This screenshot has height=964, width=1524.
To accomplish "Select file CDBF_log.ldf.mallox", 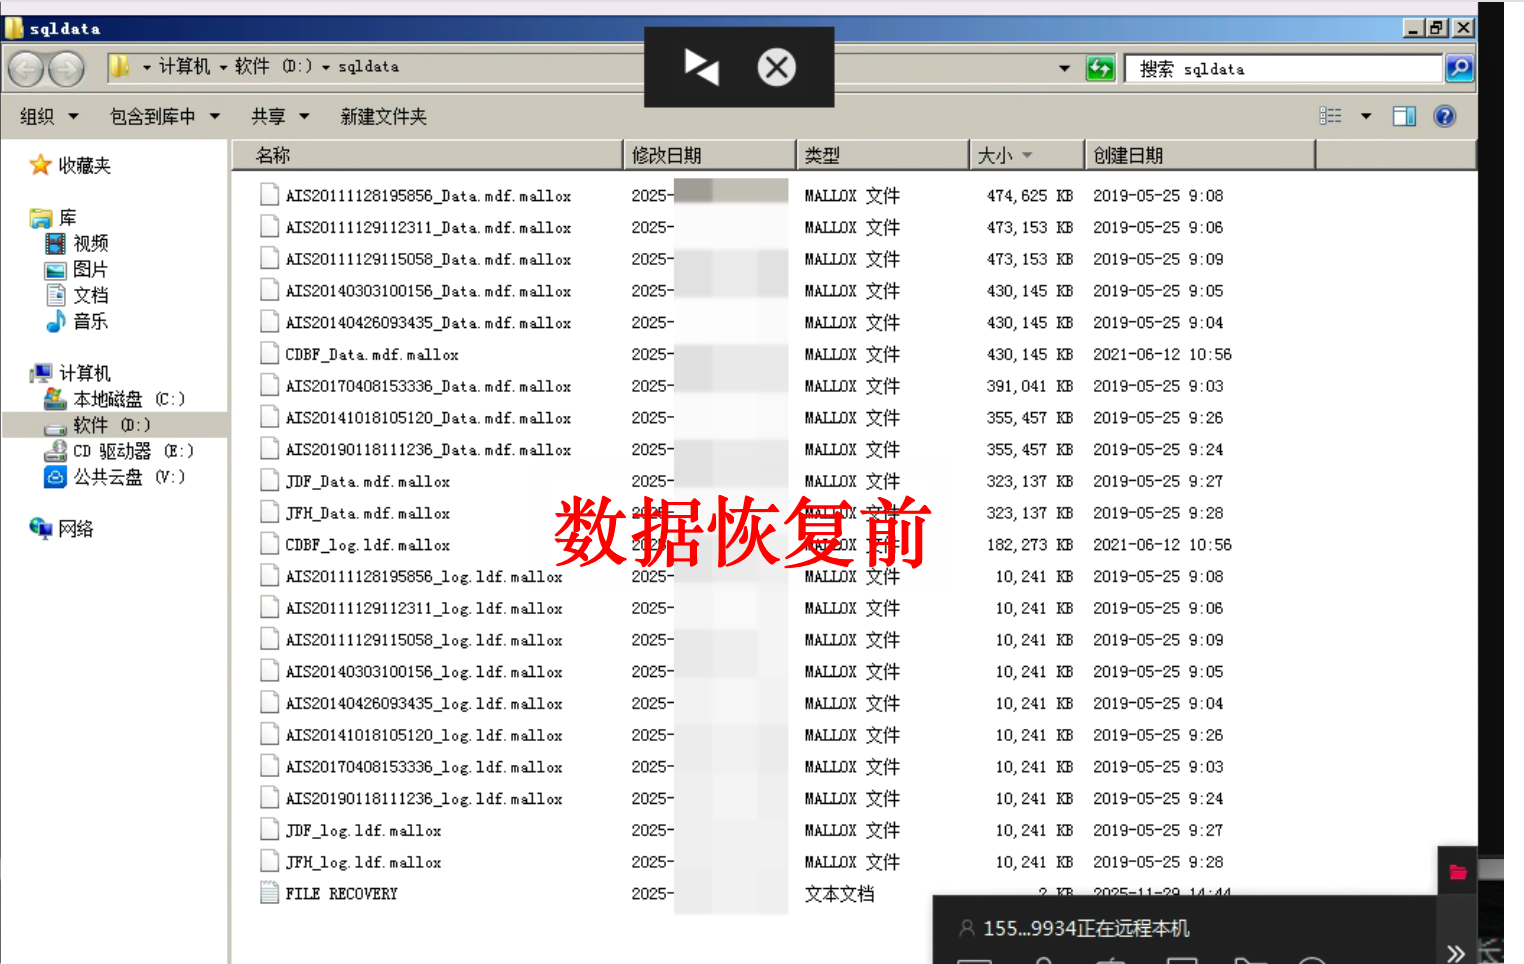I will (367, 545).
